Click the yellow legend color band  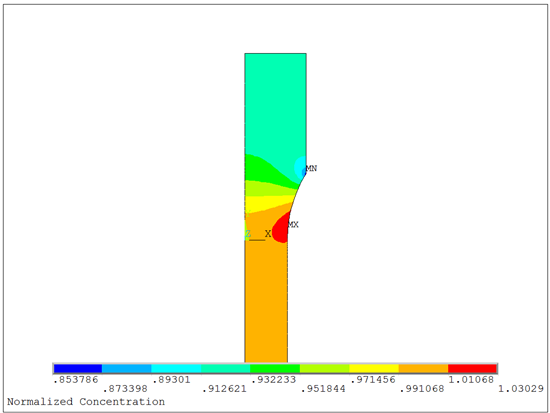tap(374, 369)
